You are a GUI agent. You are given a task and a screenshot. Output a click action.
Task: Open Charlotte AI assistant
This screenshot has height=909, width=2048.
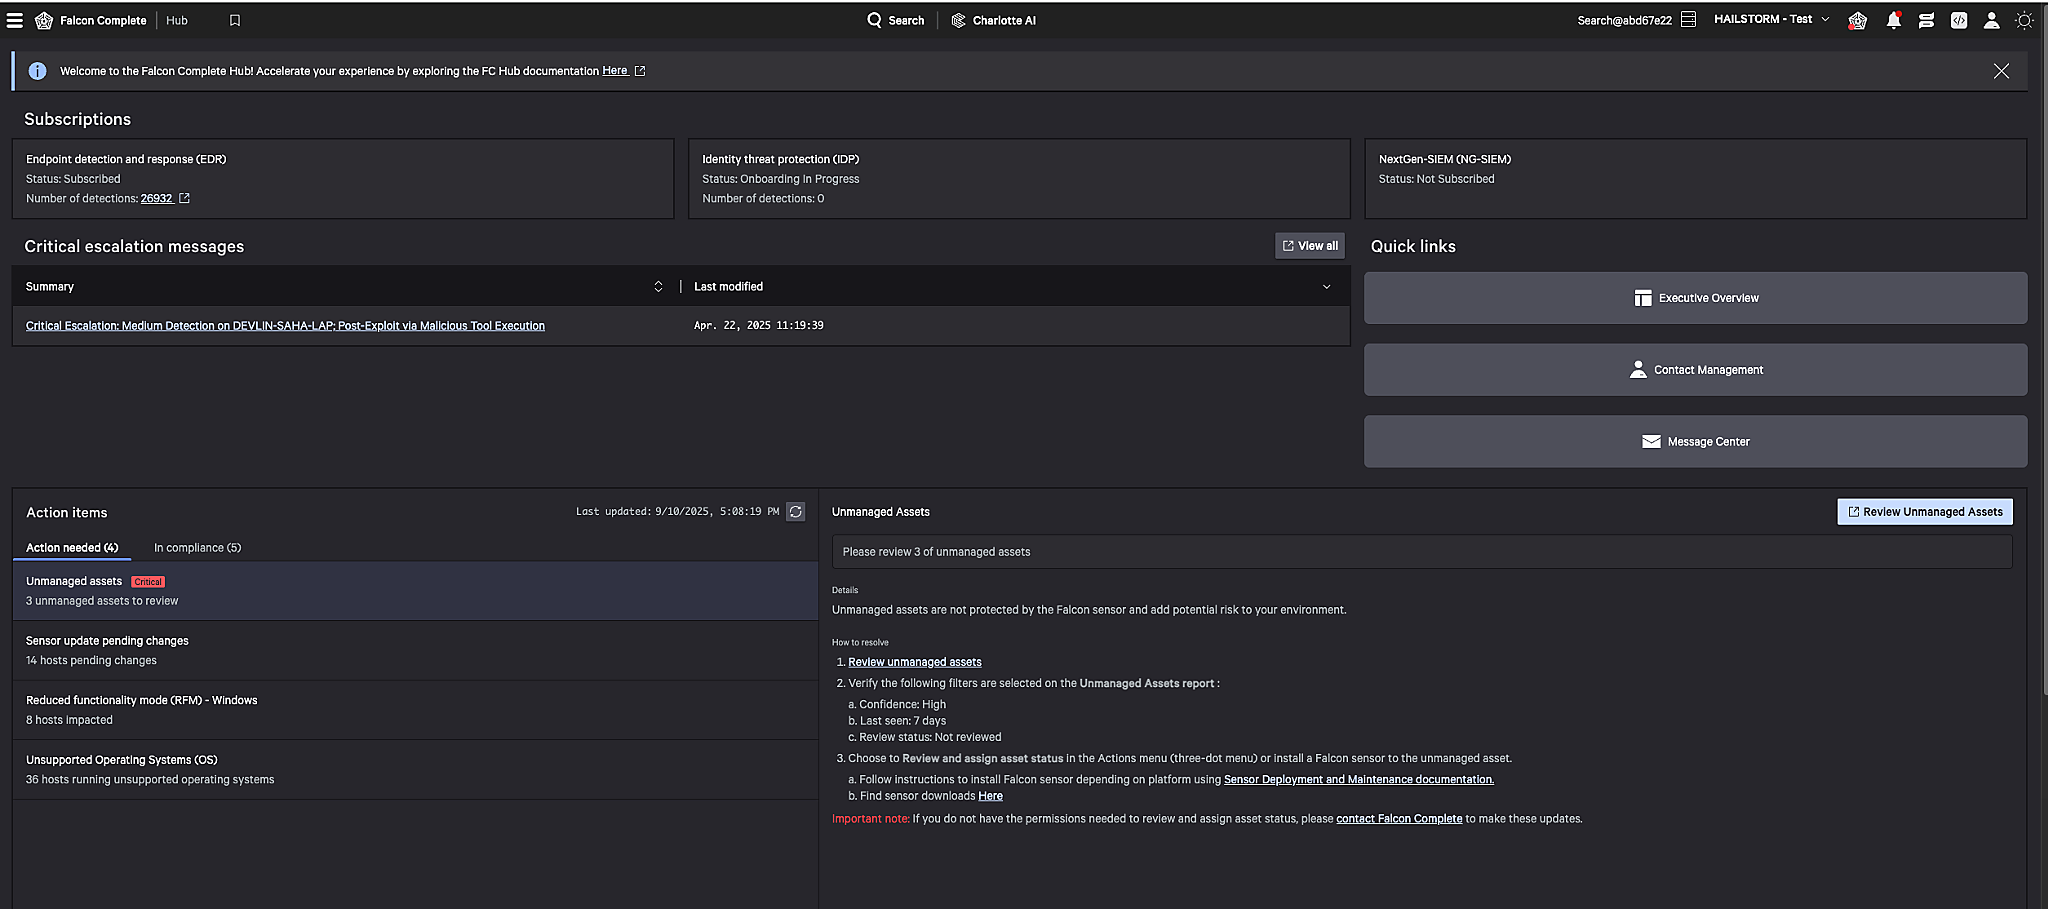(x=993, y=20)
